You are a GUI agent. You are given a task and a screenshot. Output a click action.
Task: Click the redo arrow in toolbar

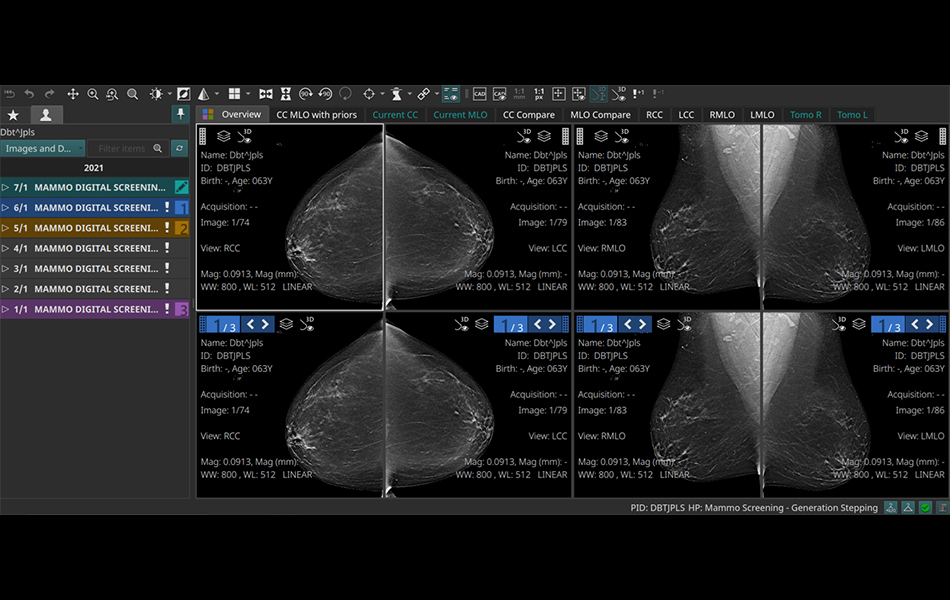[x=50, y=94]
